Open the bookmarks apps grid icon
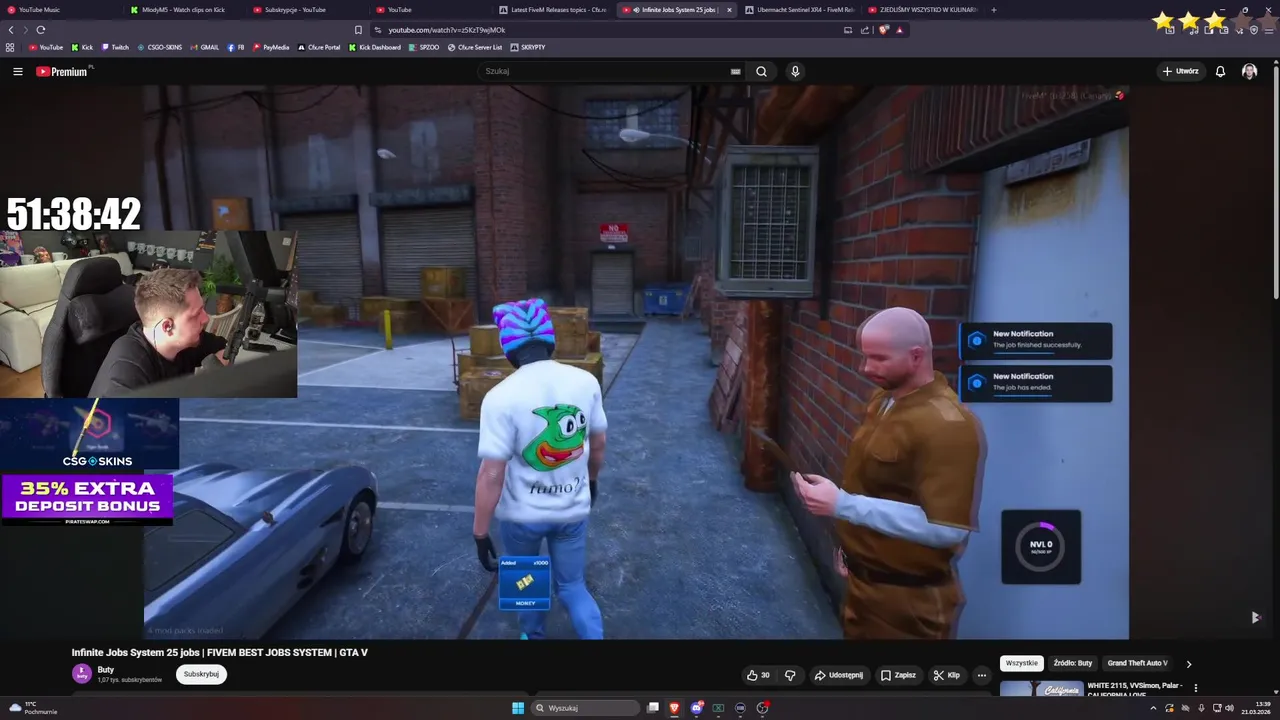The image size is (1280, 720). (x=10, y=47)
